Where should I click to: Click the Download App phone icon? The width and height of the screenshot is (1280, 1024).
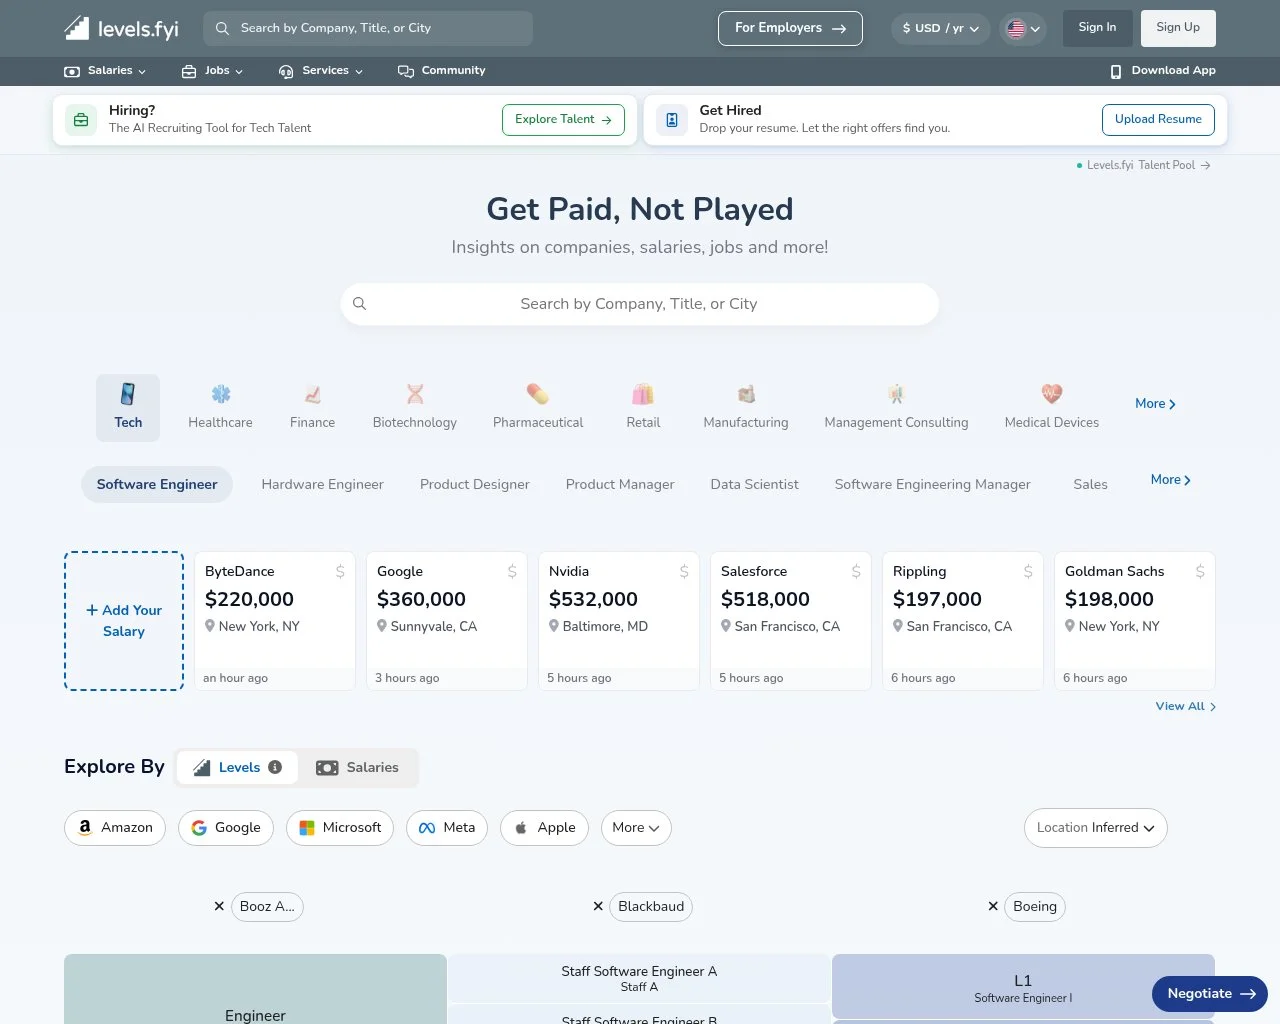pyautogui.click(x=1116, y=71)
